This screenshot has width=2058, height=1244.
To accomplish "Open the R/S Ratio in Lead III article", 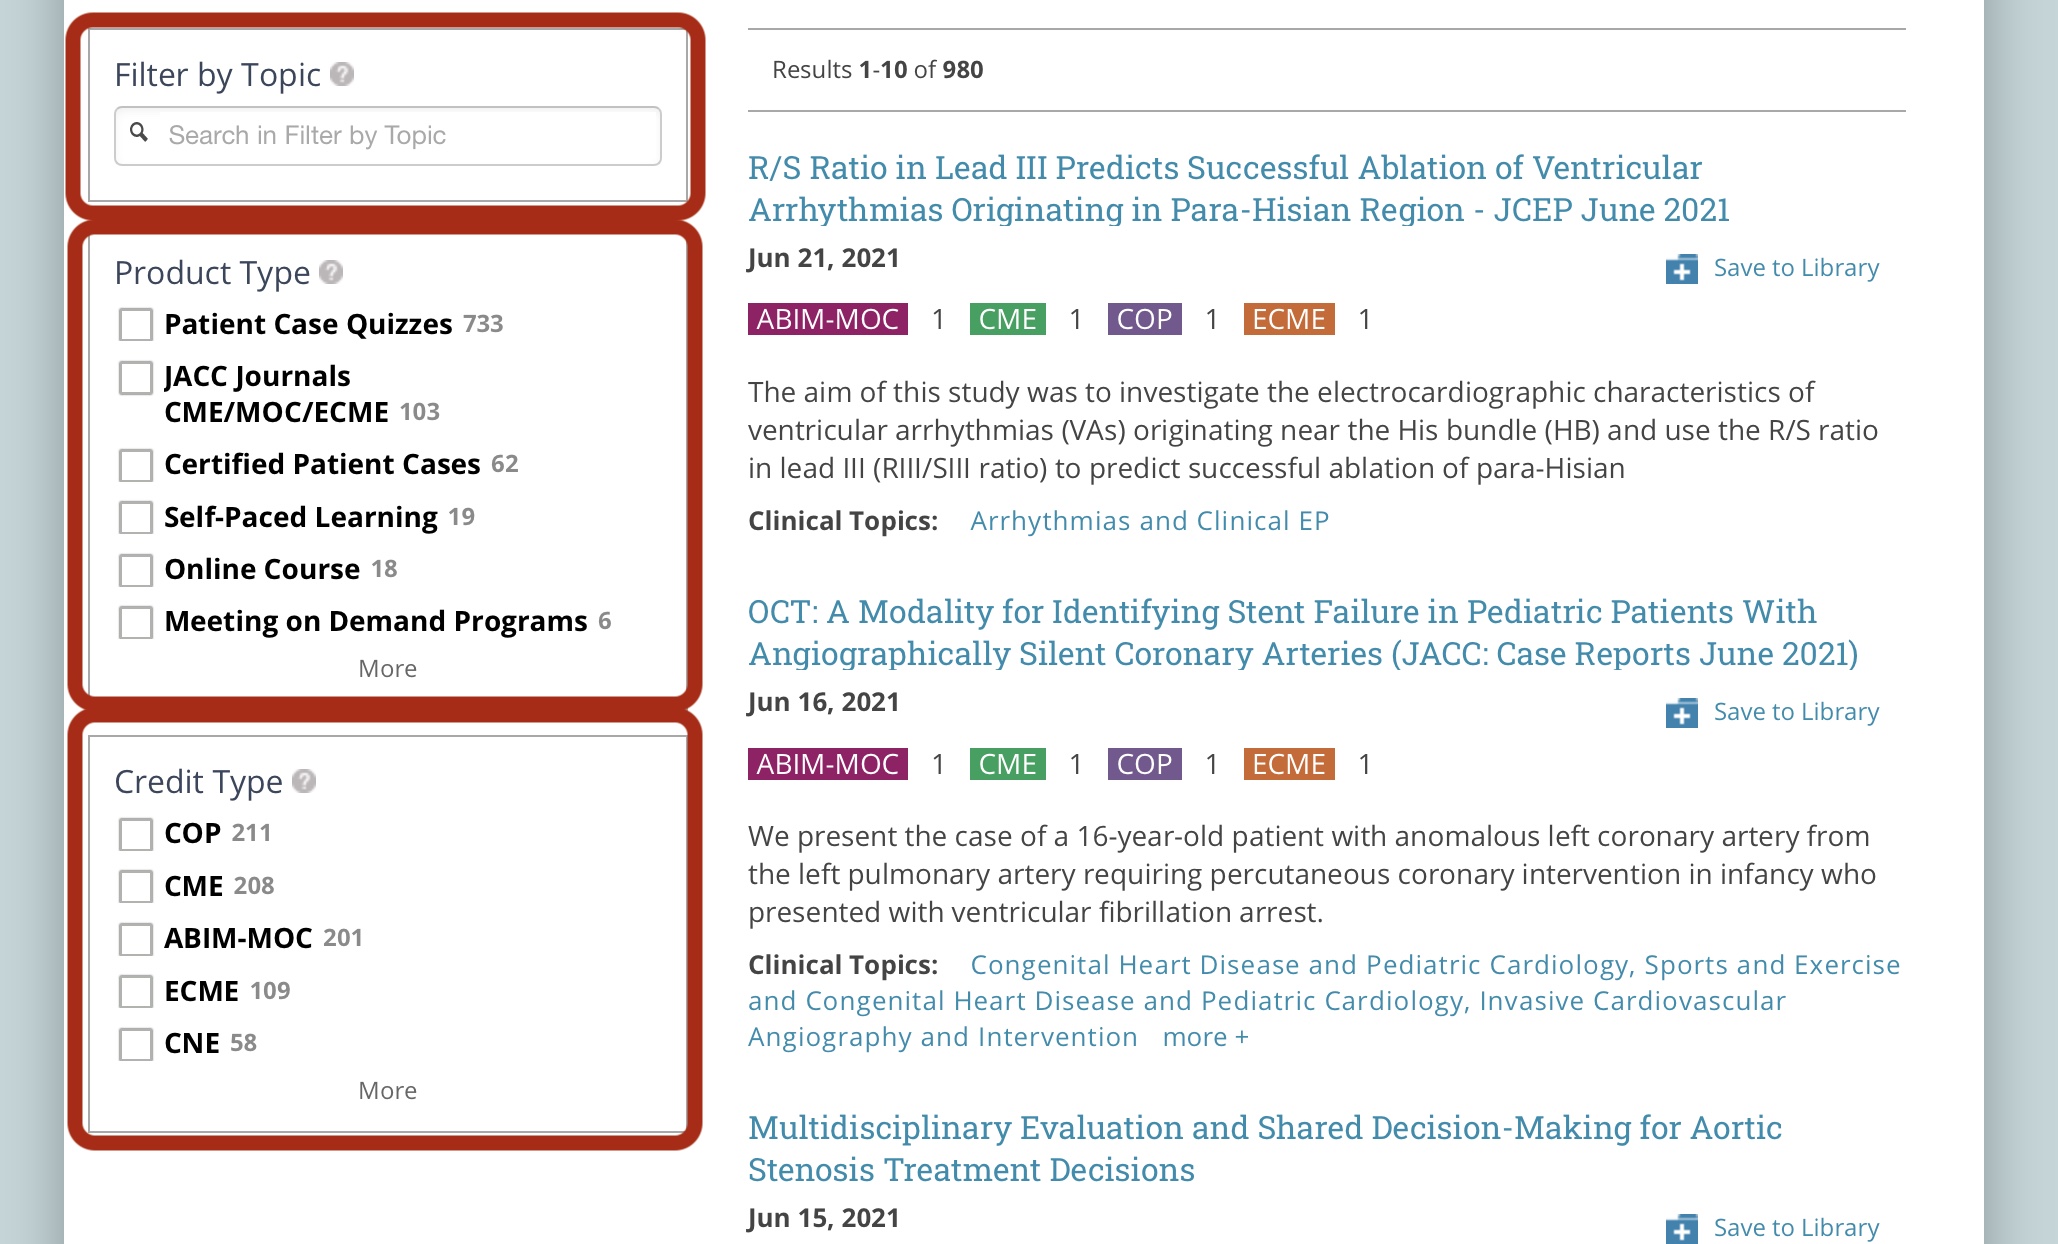I will tap(1238, 188).
